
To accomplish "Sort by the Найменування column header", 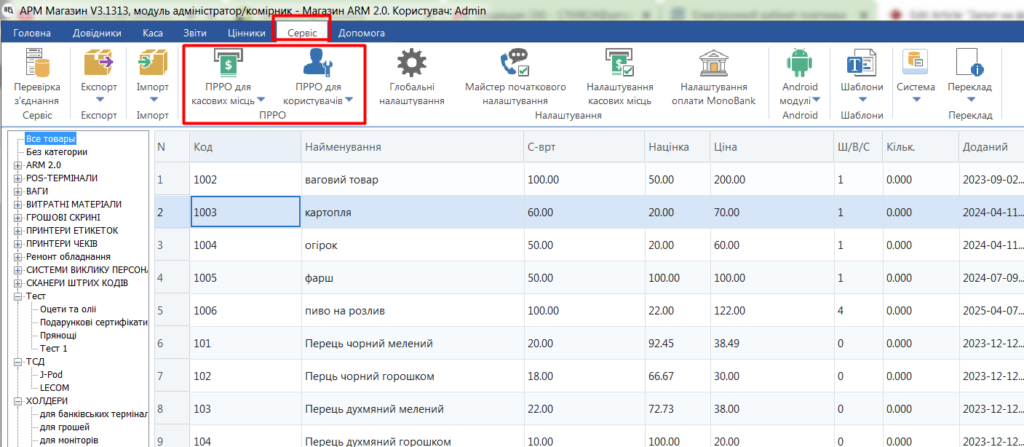I will click(x=412, y=147).
